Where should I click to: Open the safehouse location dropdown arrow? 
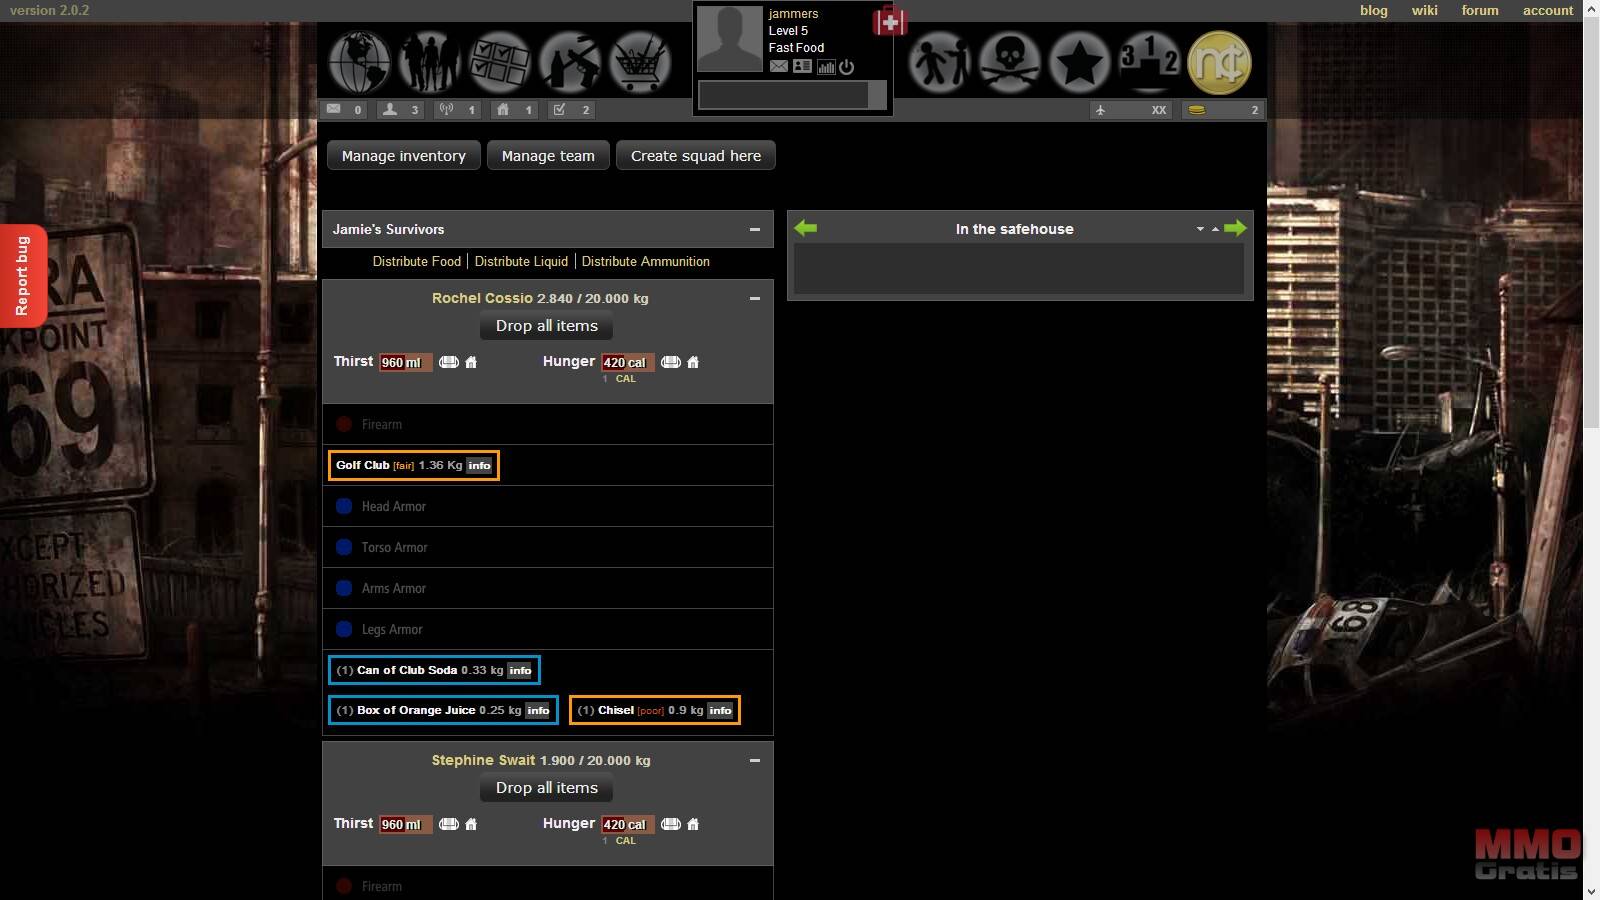pos(1200,229)
